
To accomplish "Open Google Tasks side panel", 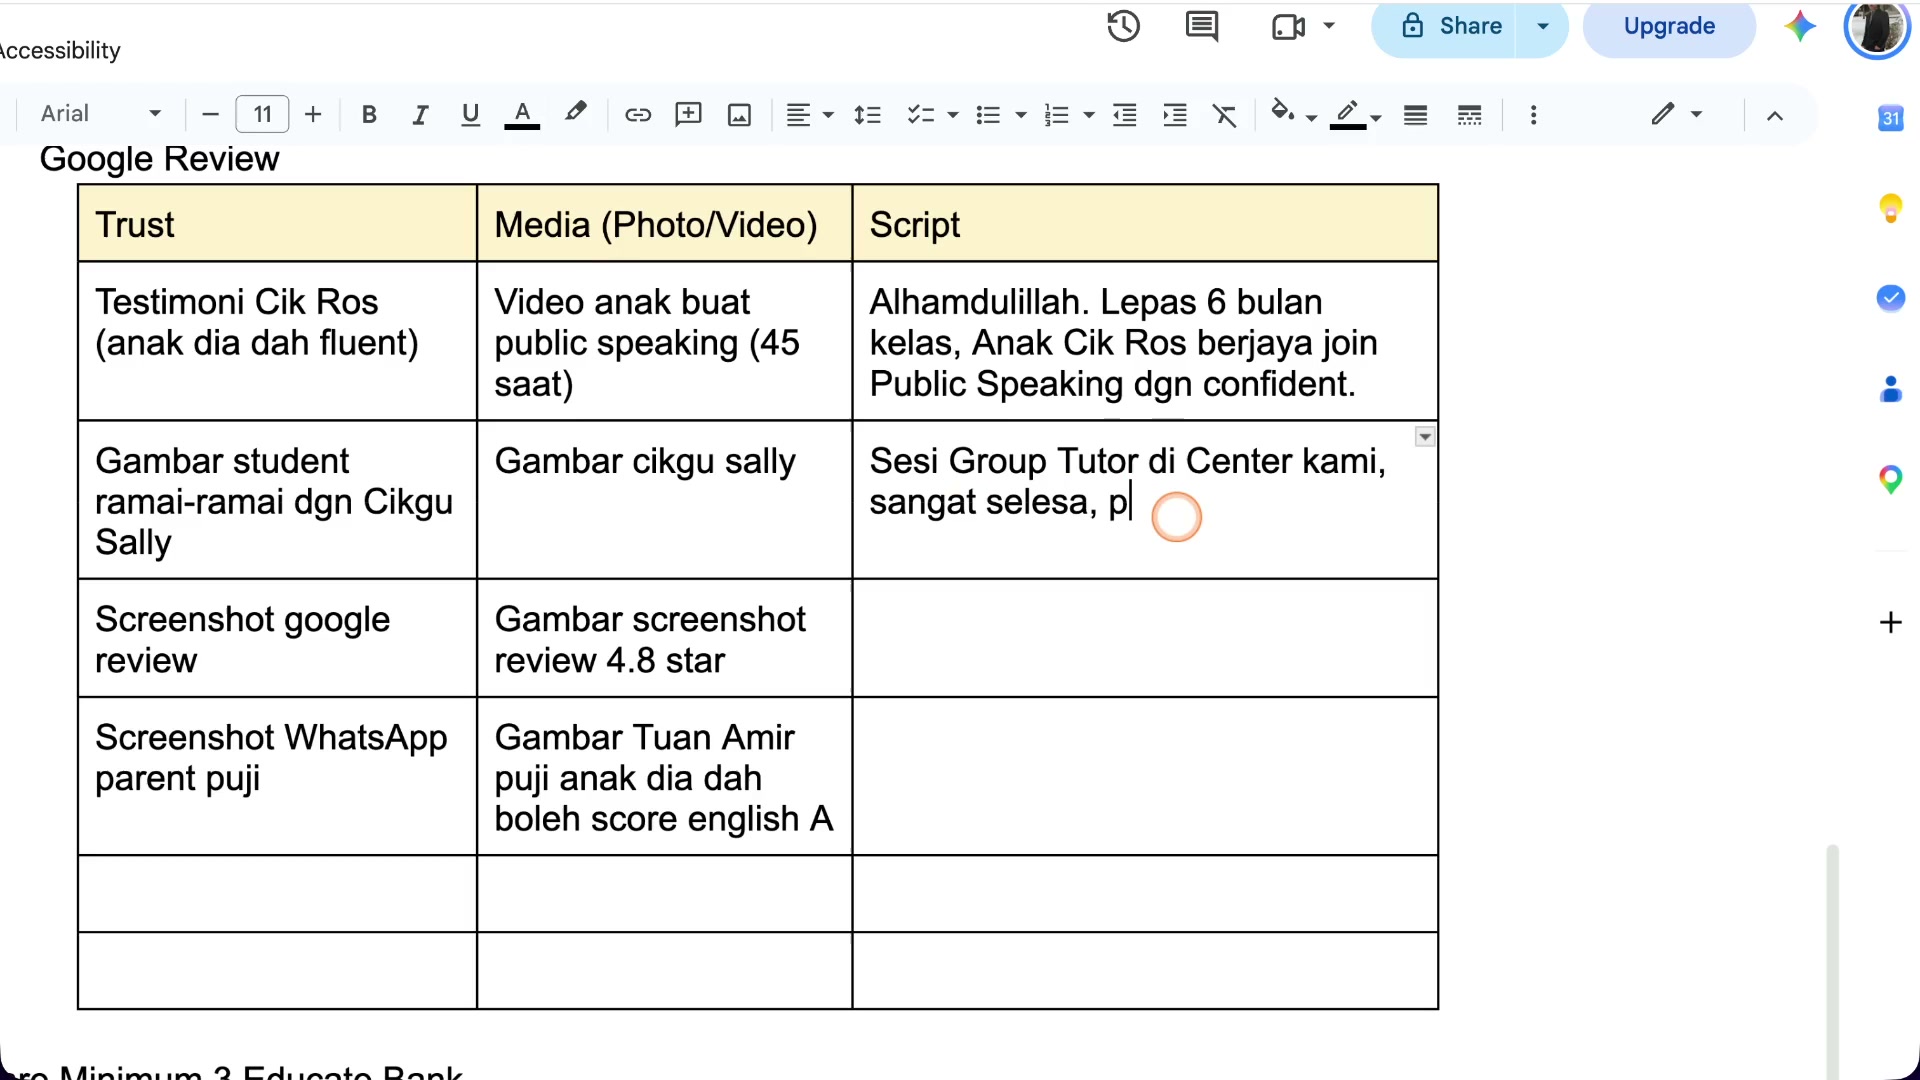I will click(x=1890, y=298).
